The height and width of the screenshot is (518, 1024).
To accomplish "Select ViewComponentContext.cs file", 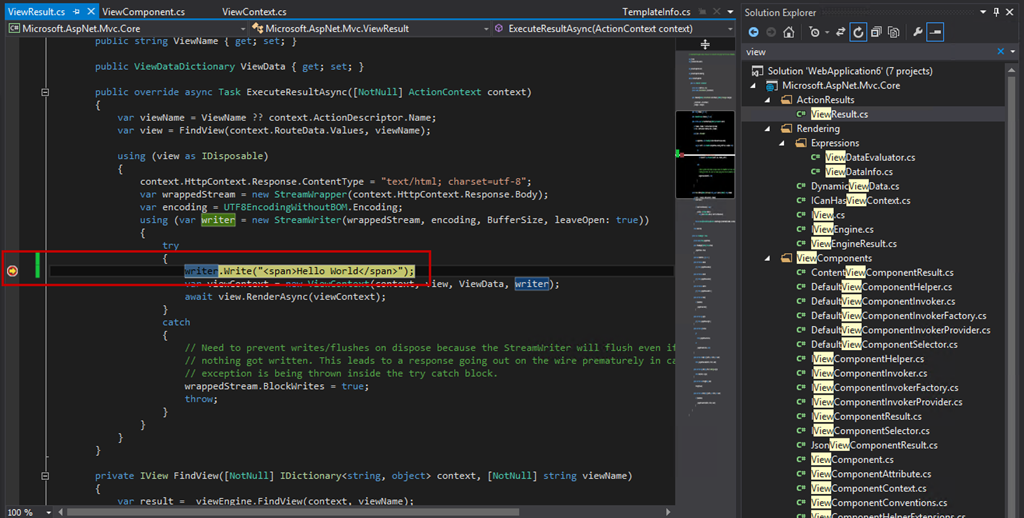I will [868, 488].
